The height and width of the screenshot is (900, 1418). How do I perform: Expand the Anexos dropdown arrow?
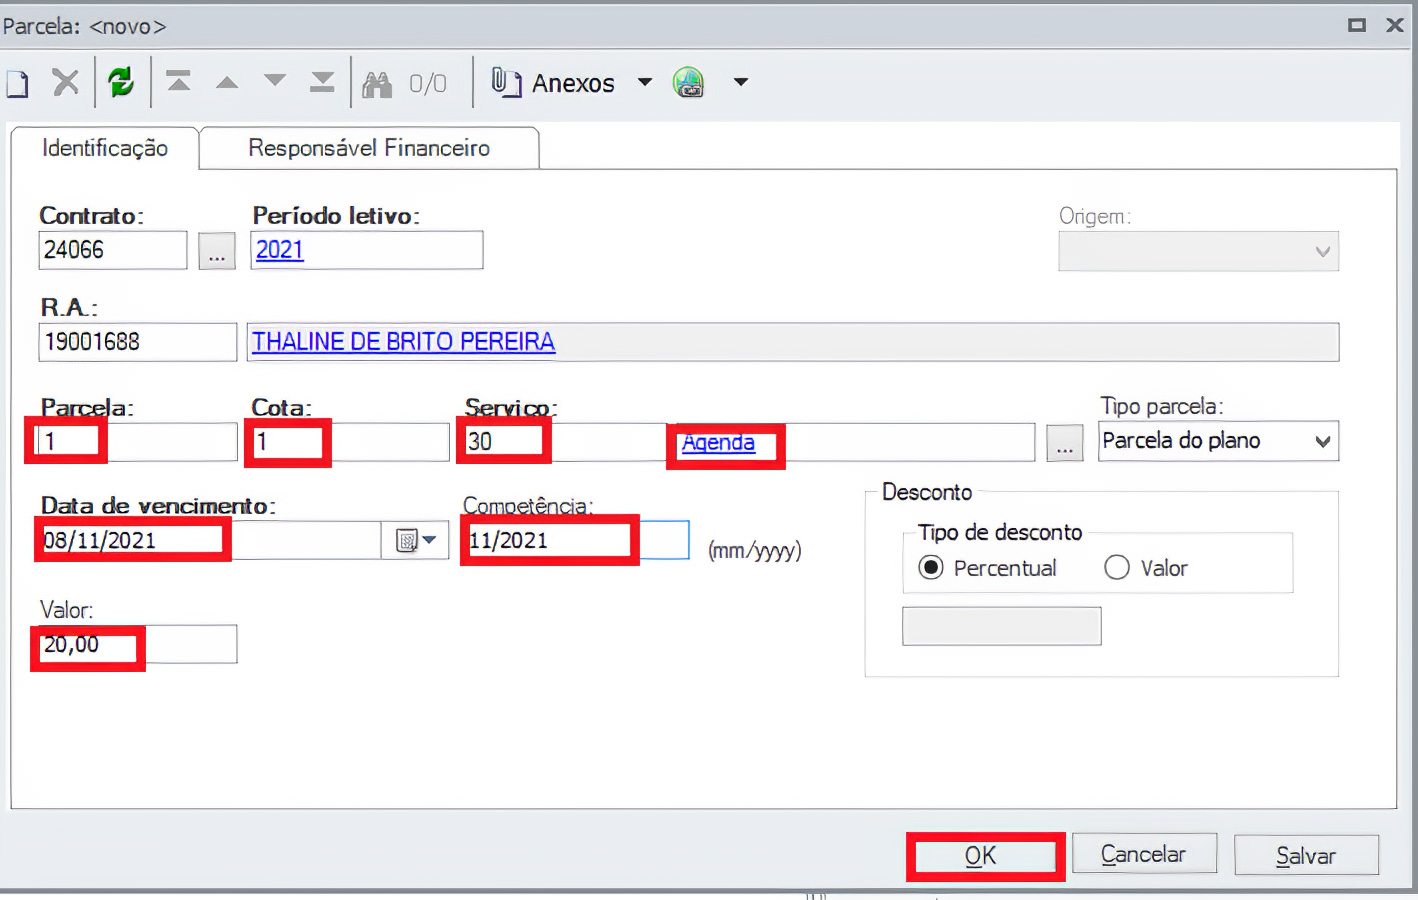(645, 82)
